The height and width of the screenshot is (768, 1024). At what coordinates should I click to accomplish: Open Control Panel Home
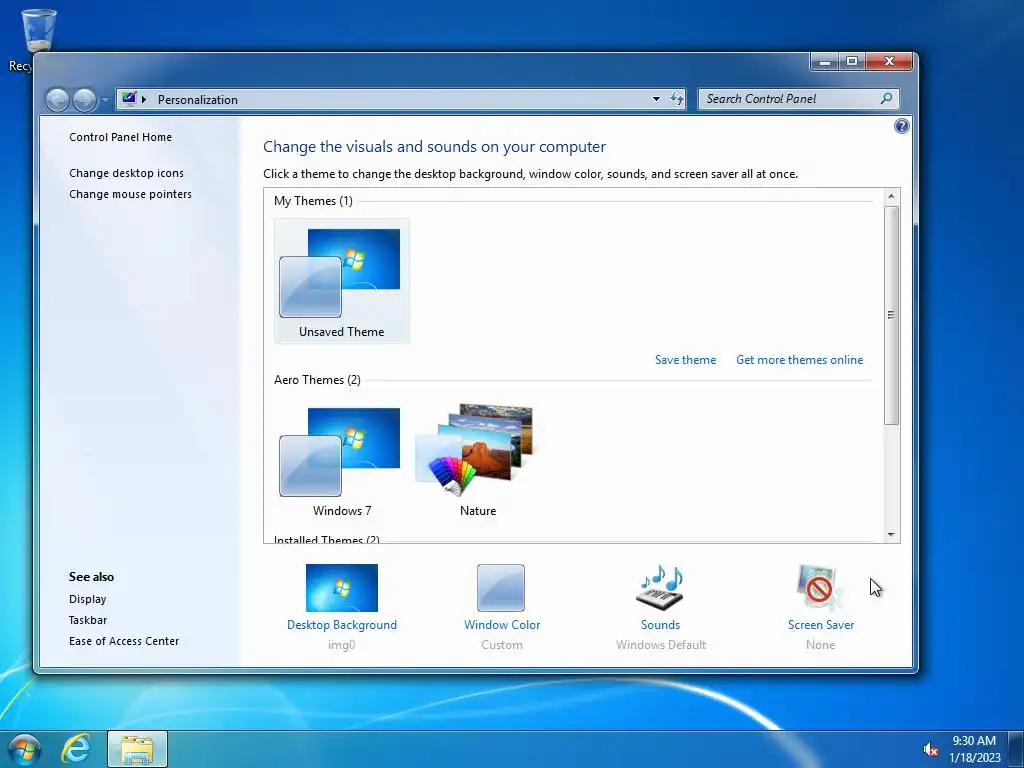[x=120, y=137]
